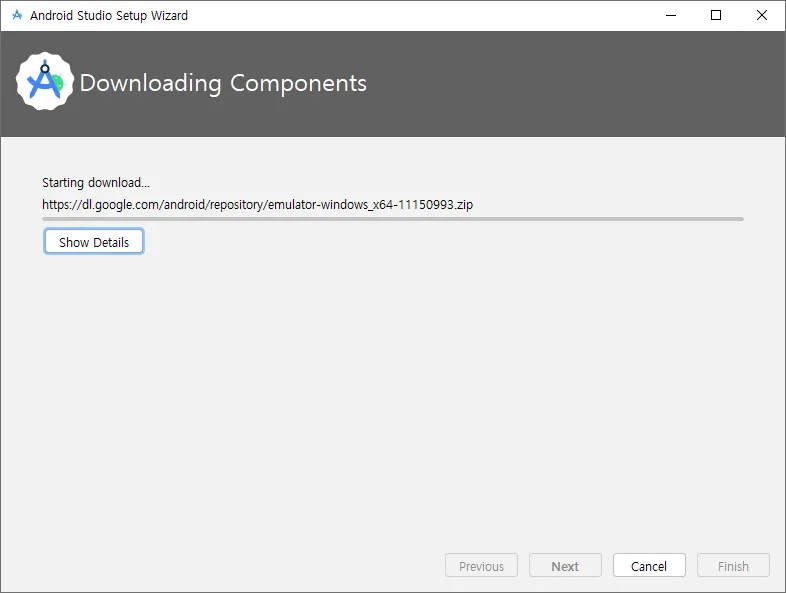
Task: Cancel the component download
Action: (x=649, y=565)
